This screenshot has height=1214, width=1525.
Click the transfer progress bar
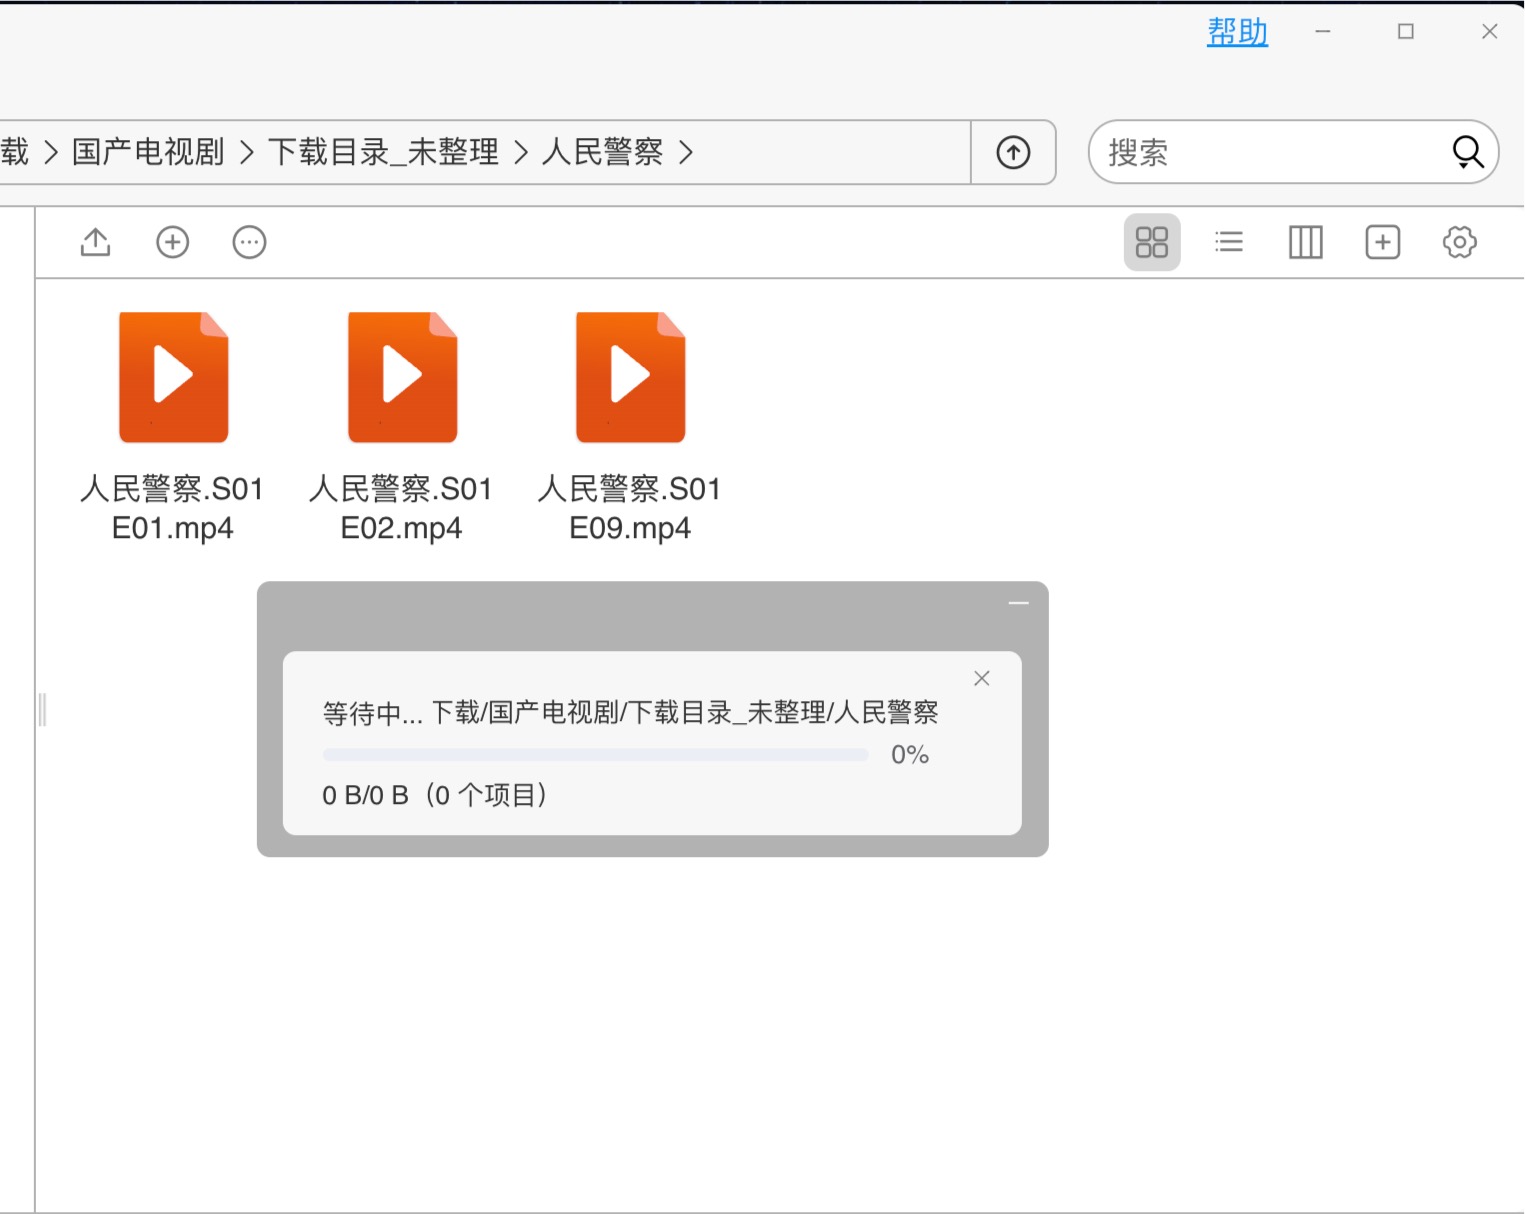click(x=595, y=755)
